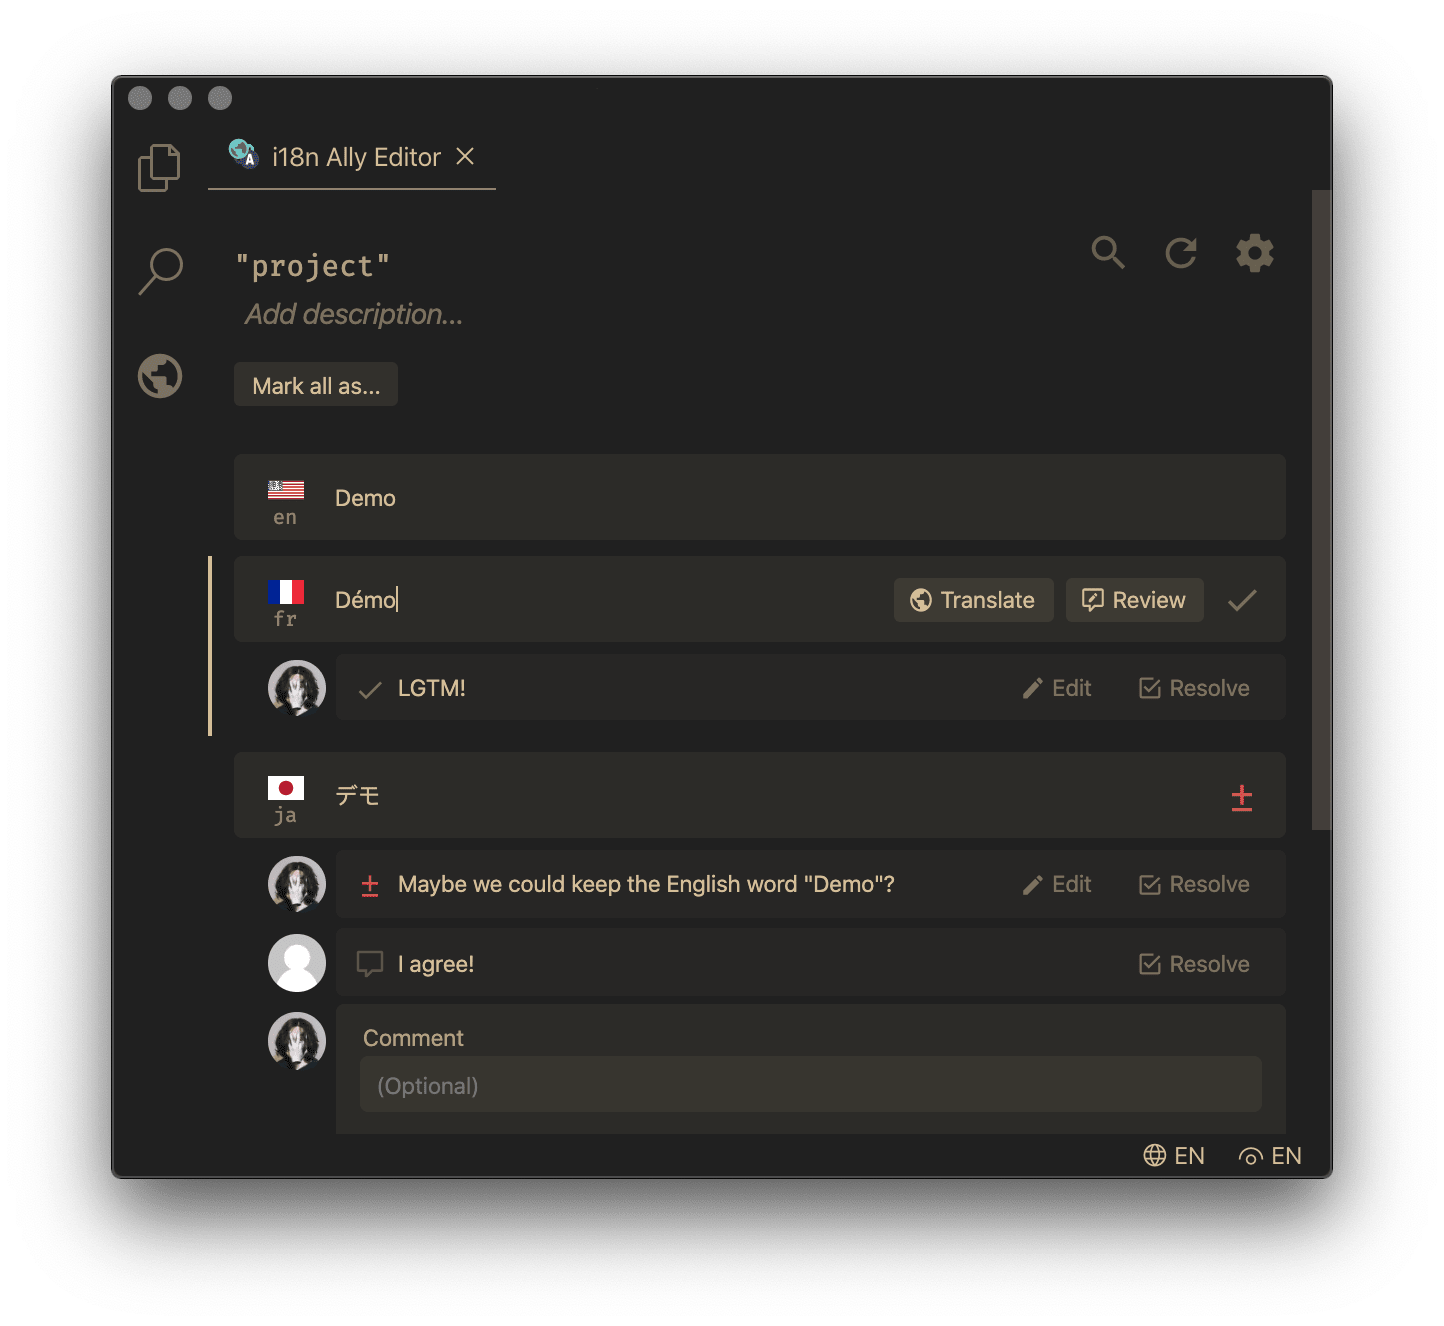
Task: Change source language via eye EN
Action: (x=1270, y=1156)
